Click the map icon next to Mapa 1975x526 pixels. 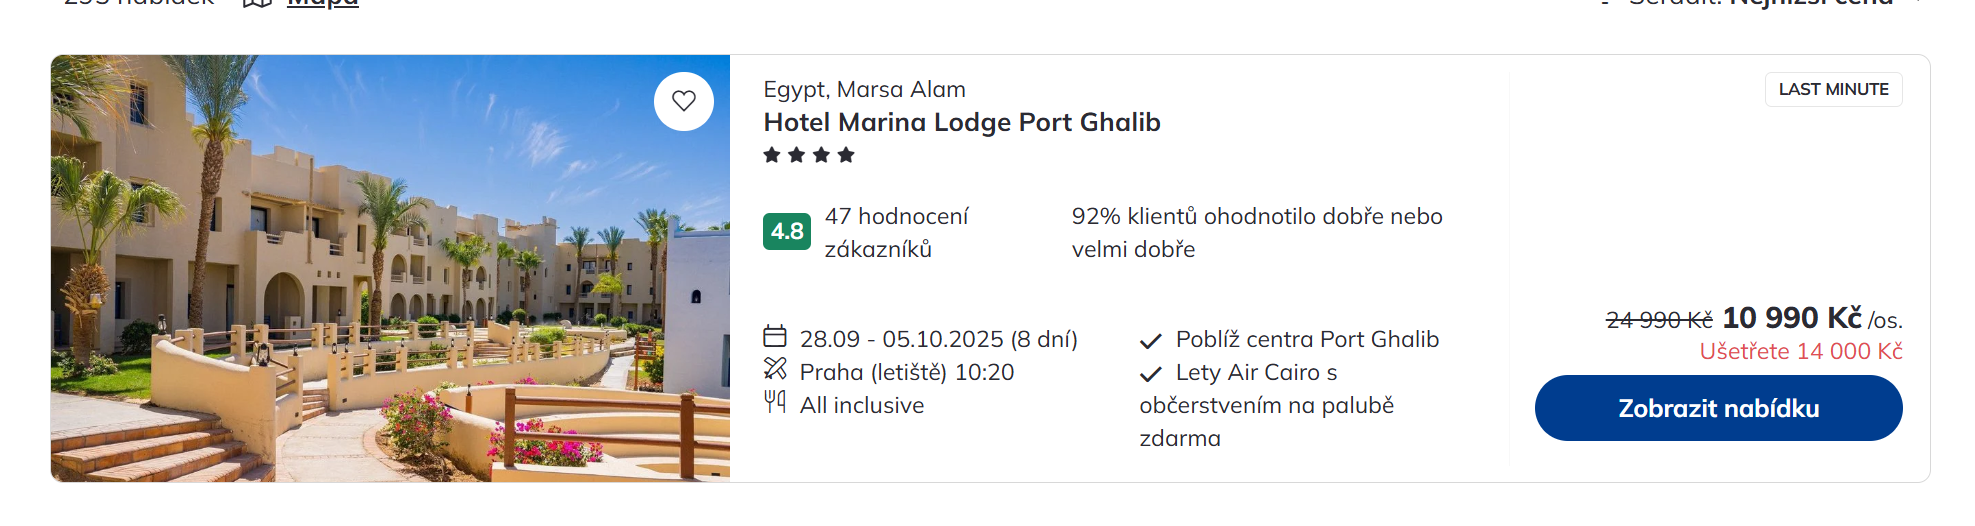coord(258,4)
